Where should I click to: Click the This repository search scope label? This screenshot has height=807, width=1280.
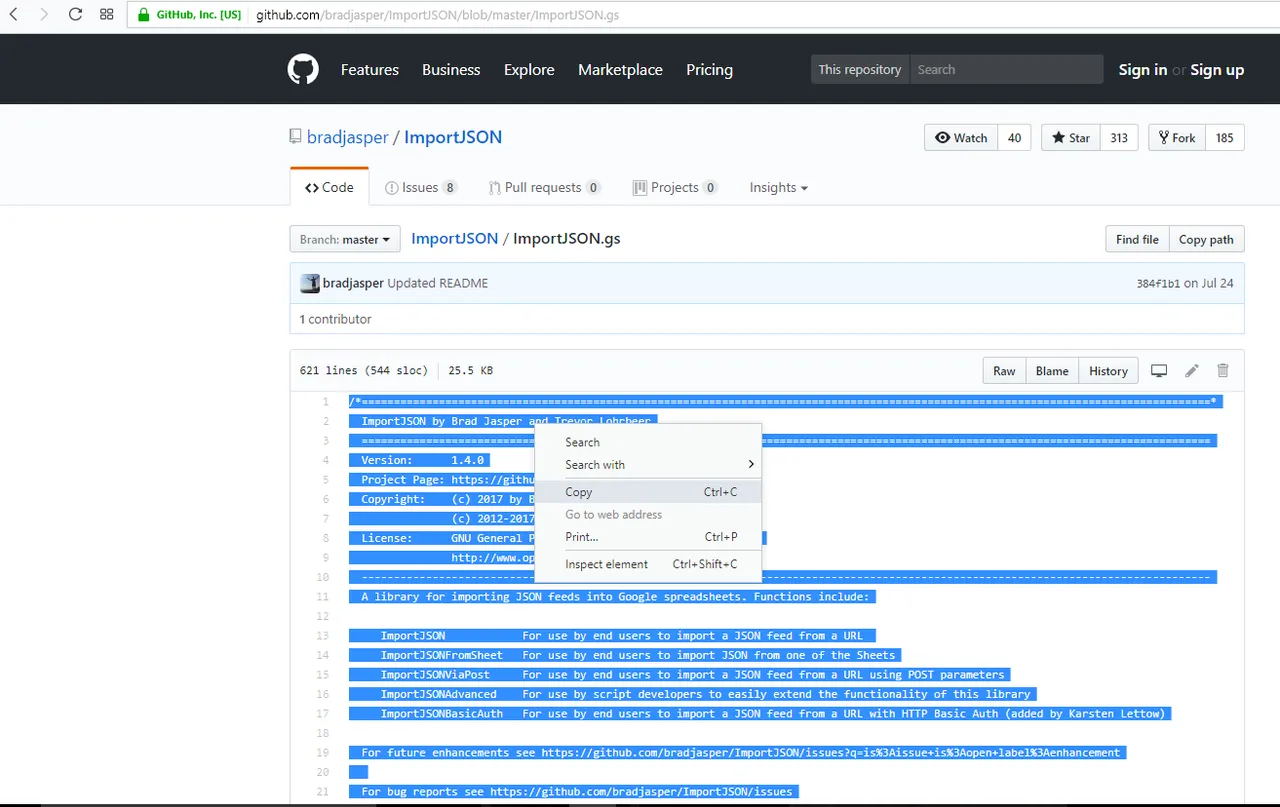[860, 70]
